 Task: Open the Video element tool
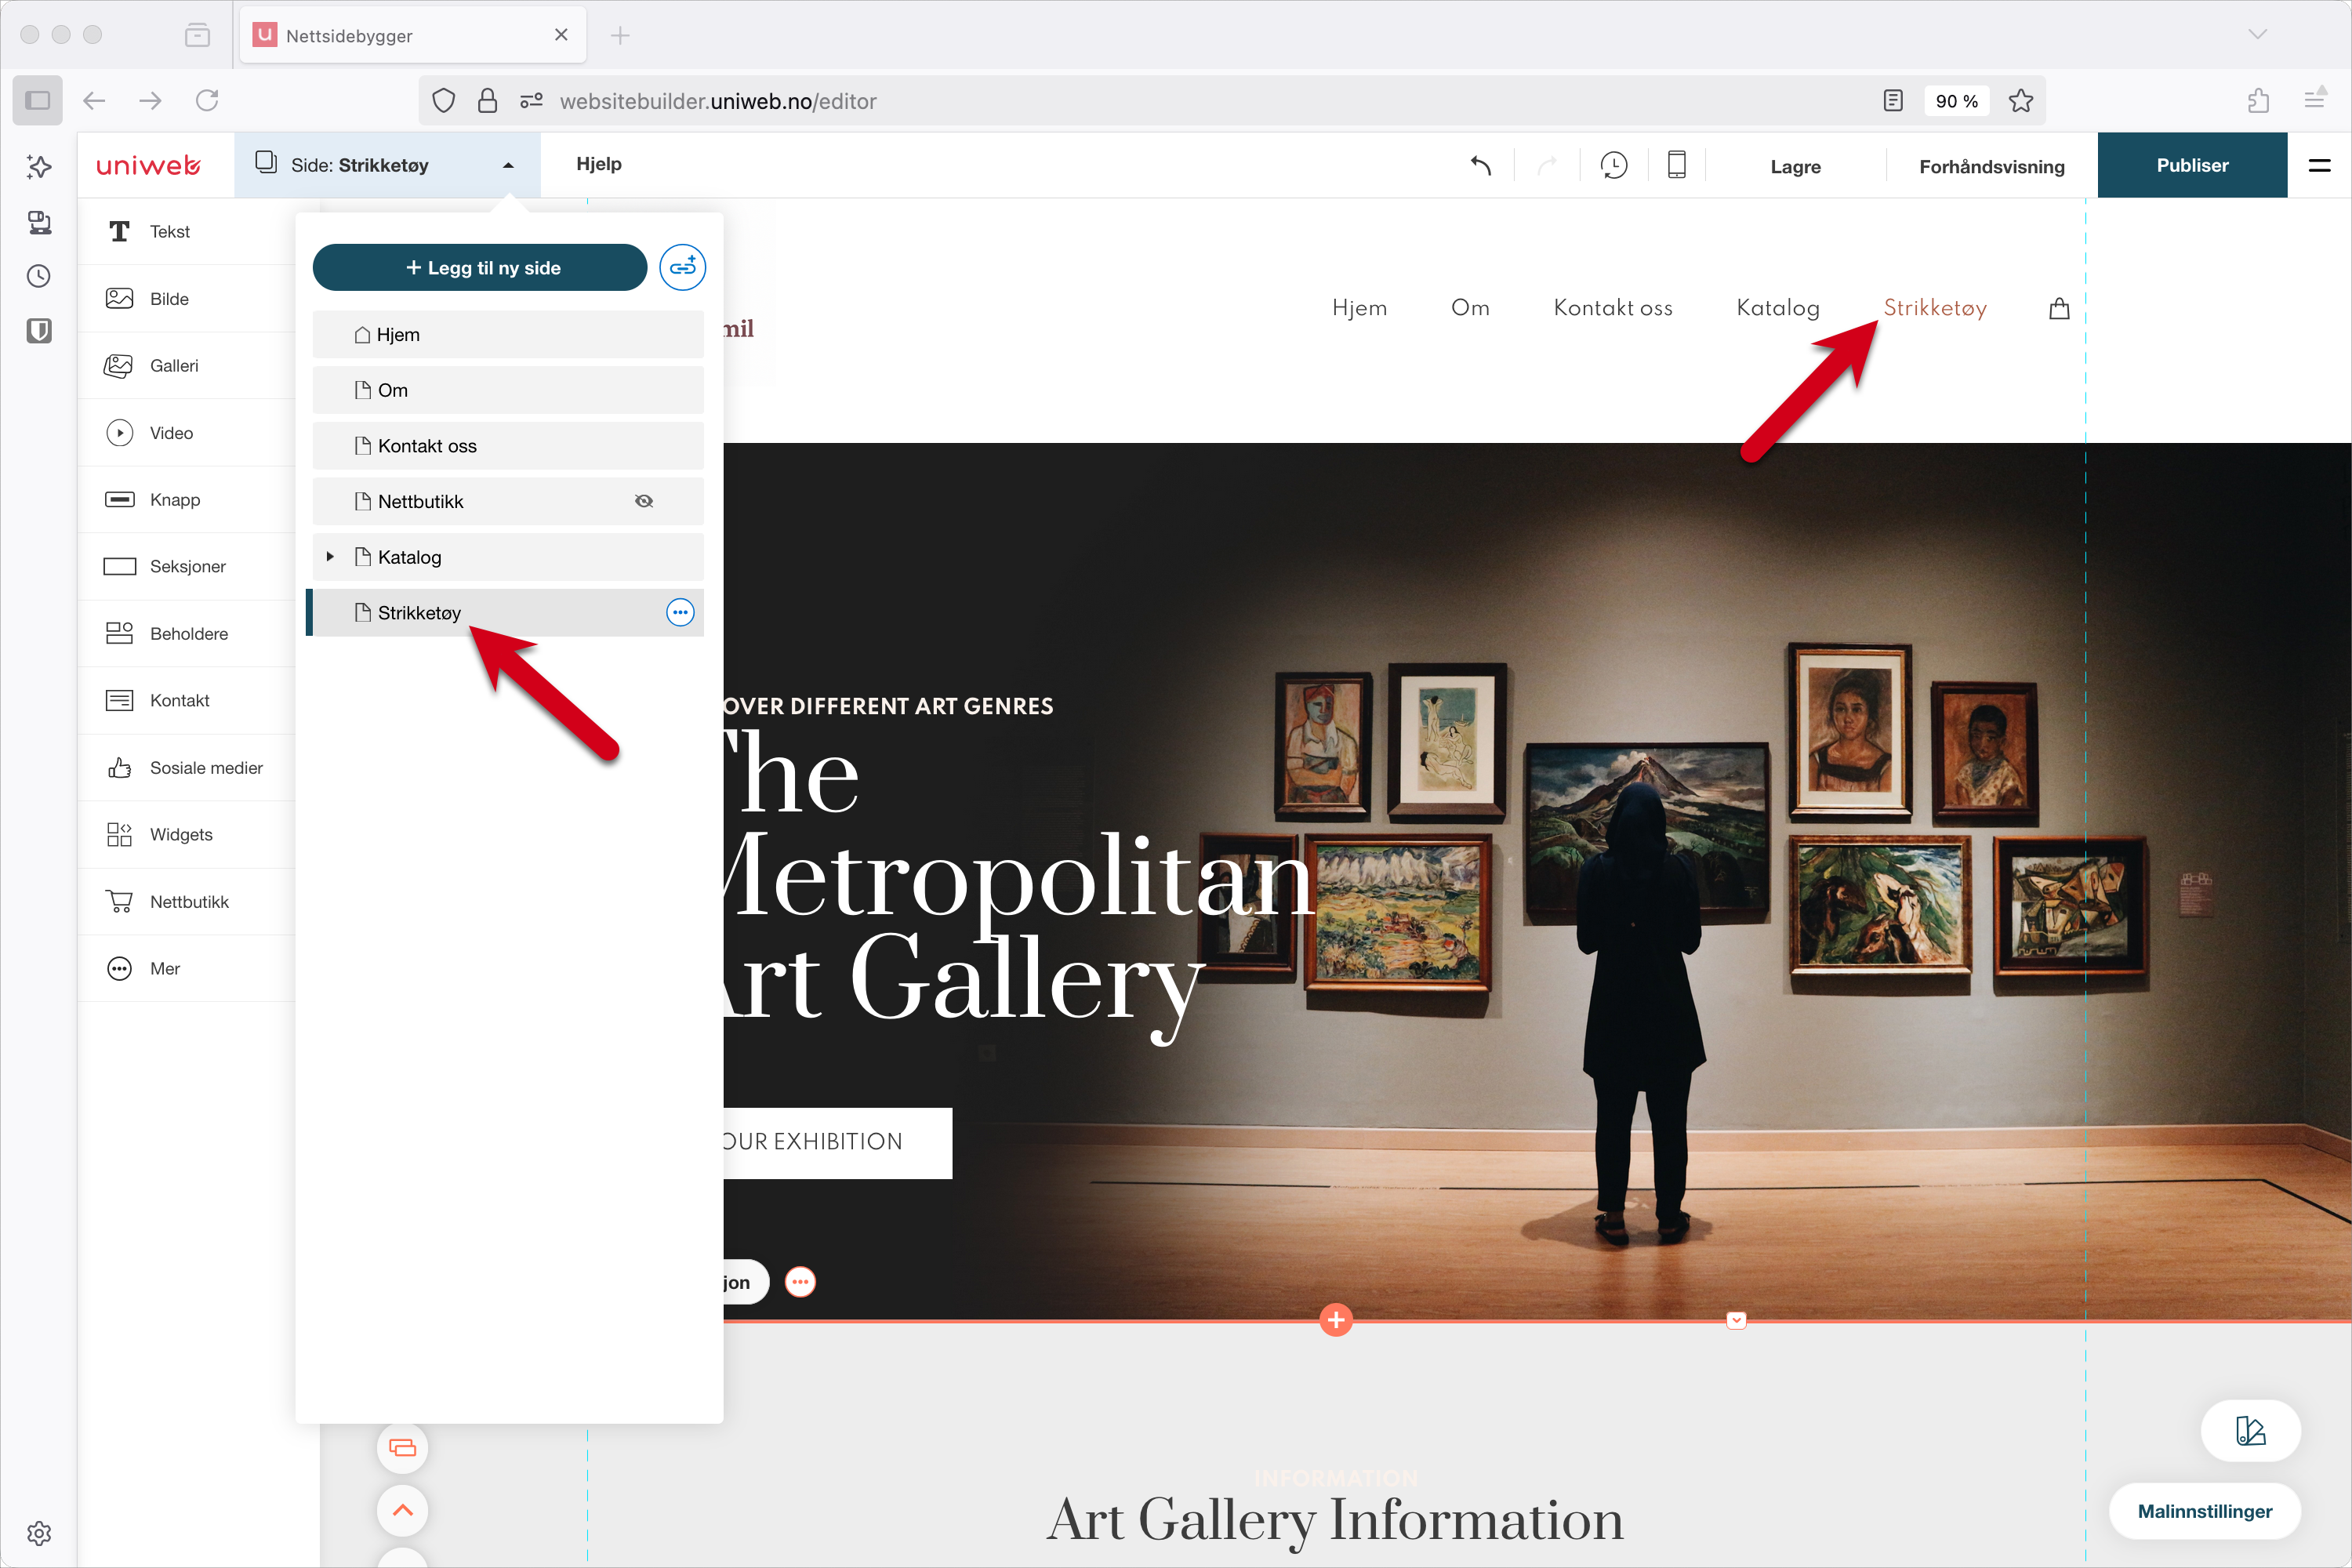point(187,432)
